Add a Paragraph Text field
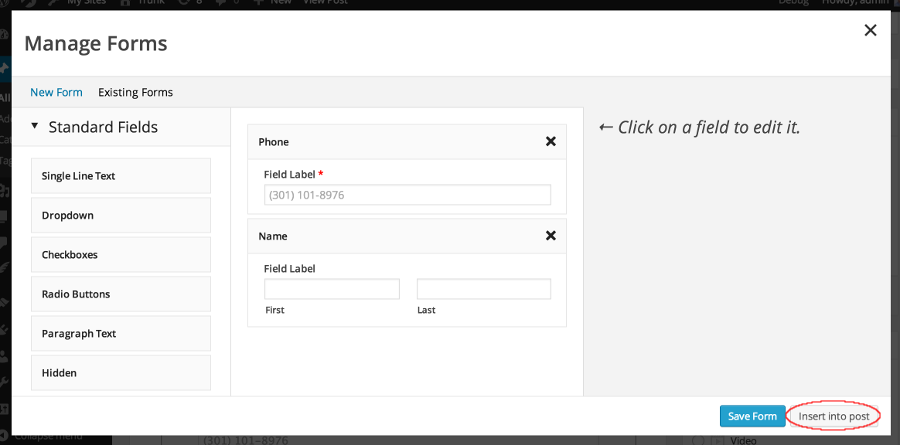The width and height of the screenshot is (900, 445). [x=121, y=333]
